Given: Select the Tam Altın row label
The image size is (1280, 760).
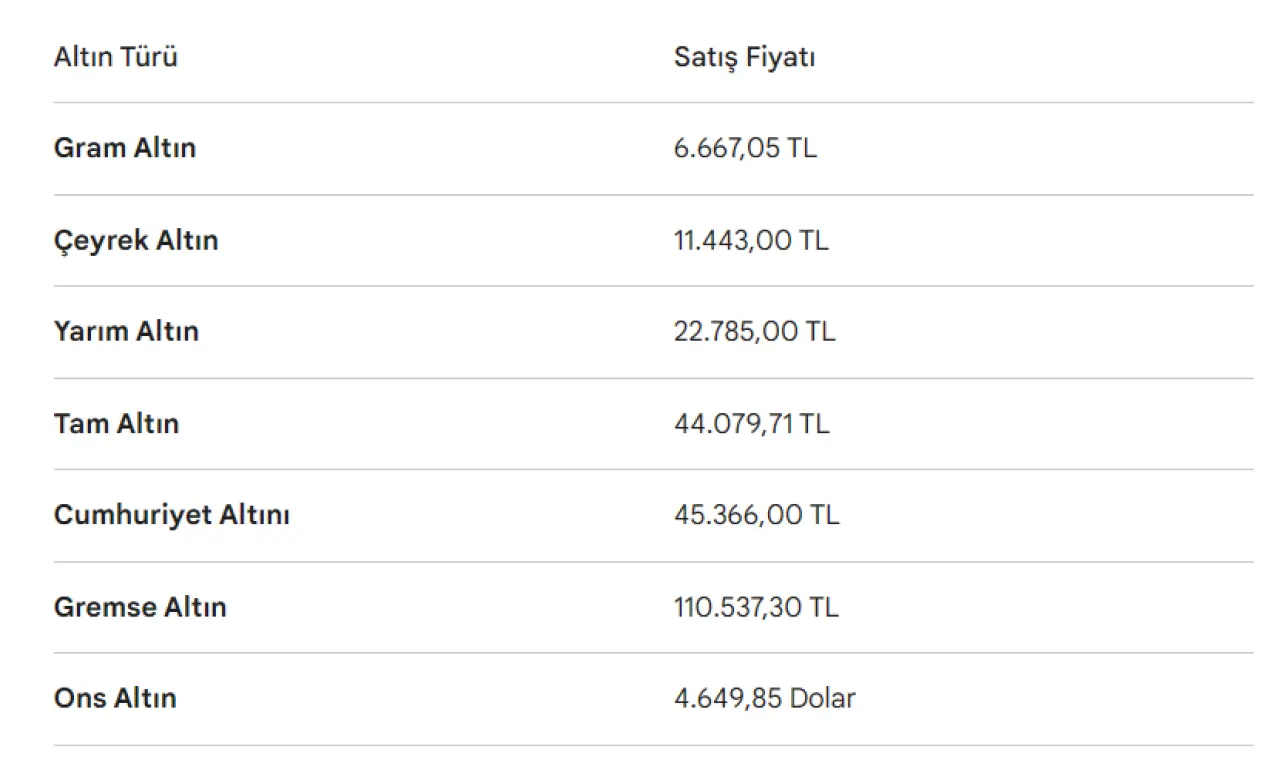Looking at the screenshot, I should (116, 424).
